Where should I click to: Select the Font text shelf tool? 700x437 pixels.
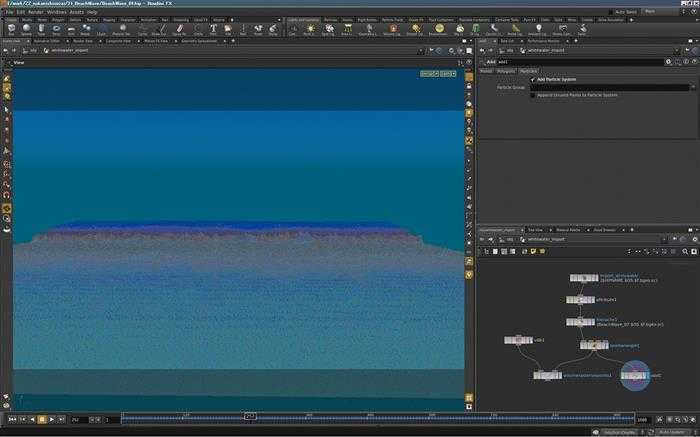(x=213, y=29)
